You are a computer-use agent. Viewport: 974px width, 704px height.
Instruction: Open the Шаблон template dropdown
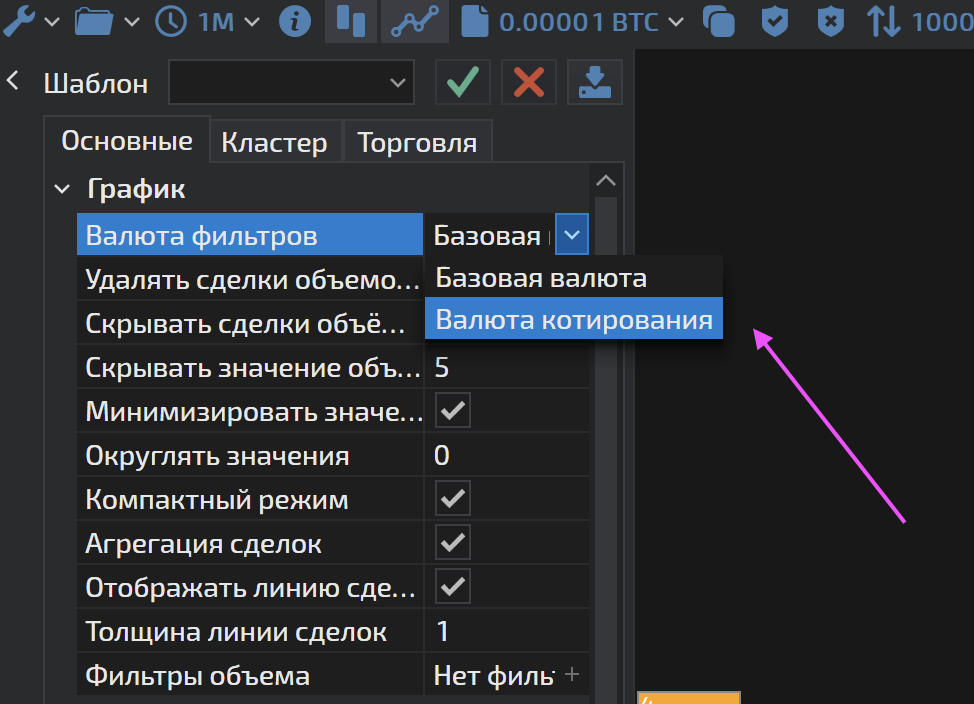(291, 82)
